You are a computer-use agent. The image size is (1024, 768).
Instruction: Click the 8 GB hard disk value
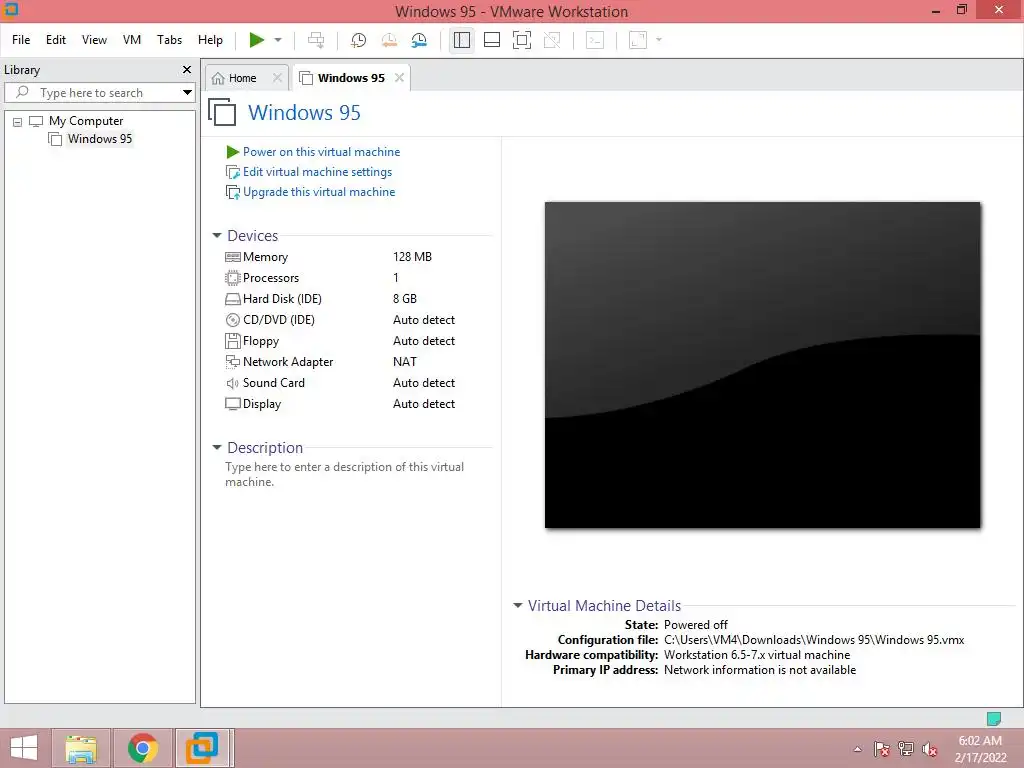click(x=405, y=298)
